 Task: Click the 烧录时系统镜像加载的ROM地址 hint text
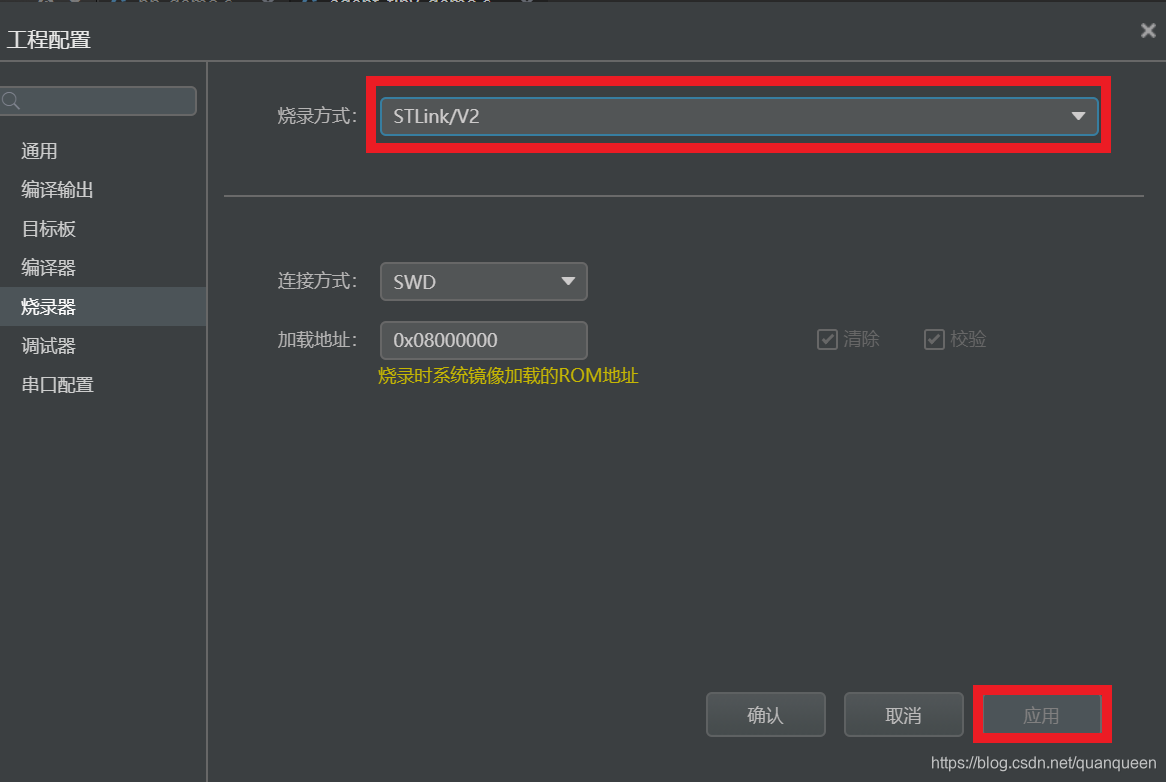pos(508,375)
